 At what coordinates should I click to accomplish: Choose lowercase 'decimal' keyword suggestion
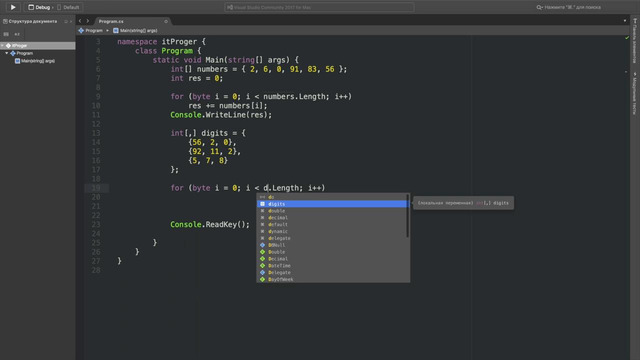[332, 218]
